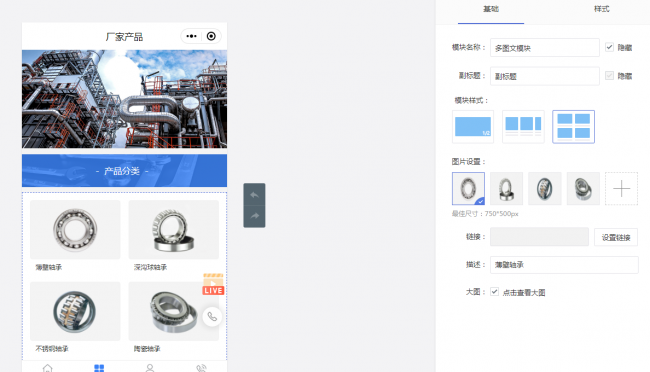Tap the floating phone call icon
Viewport: 650px width, 372px height.
[x=212, y=317]
